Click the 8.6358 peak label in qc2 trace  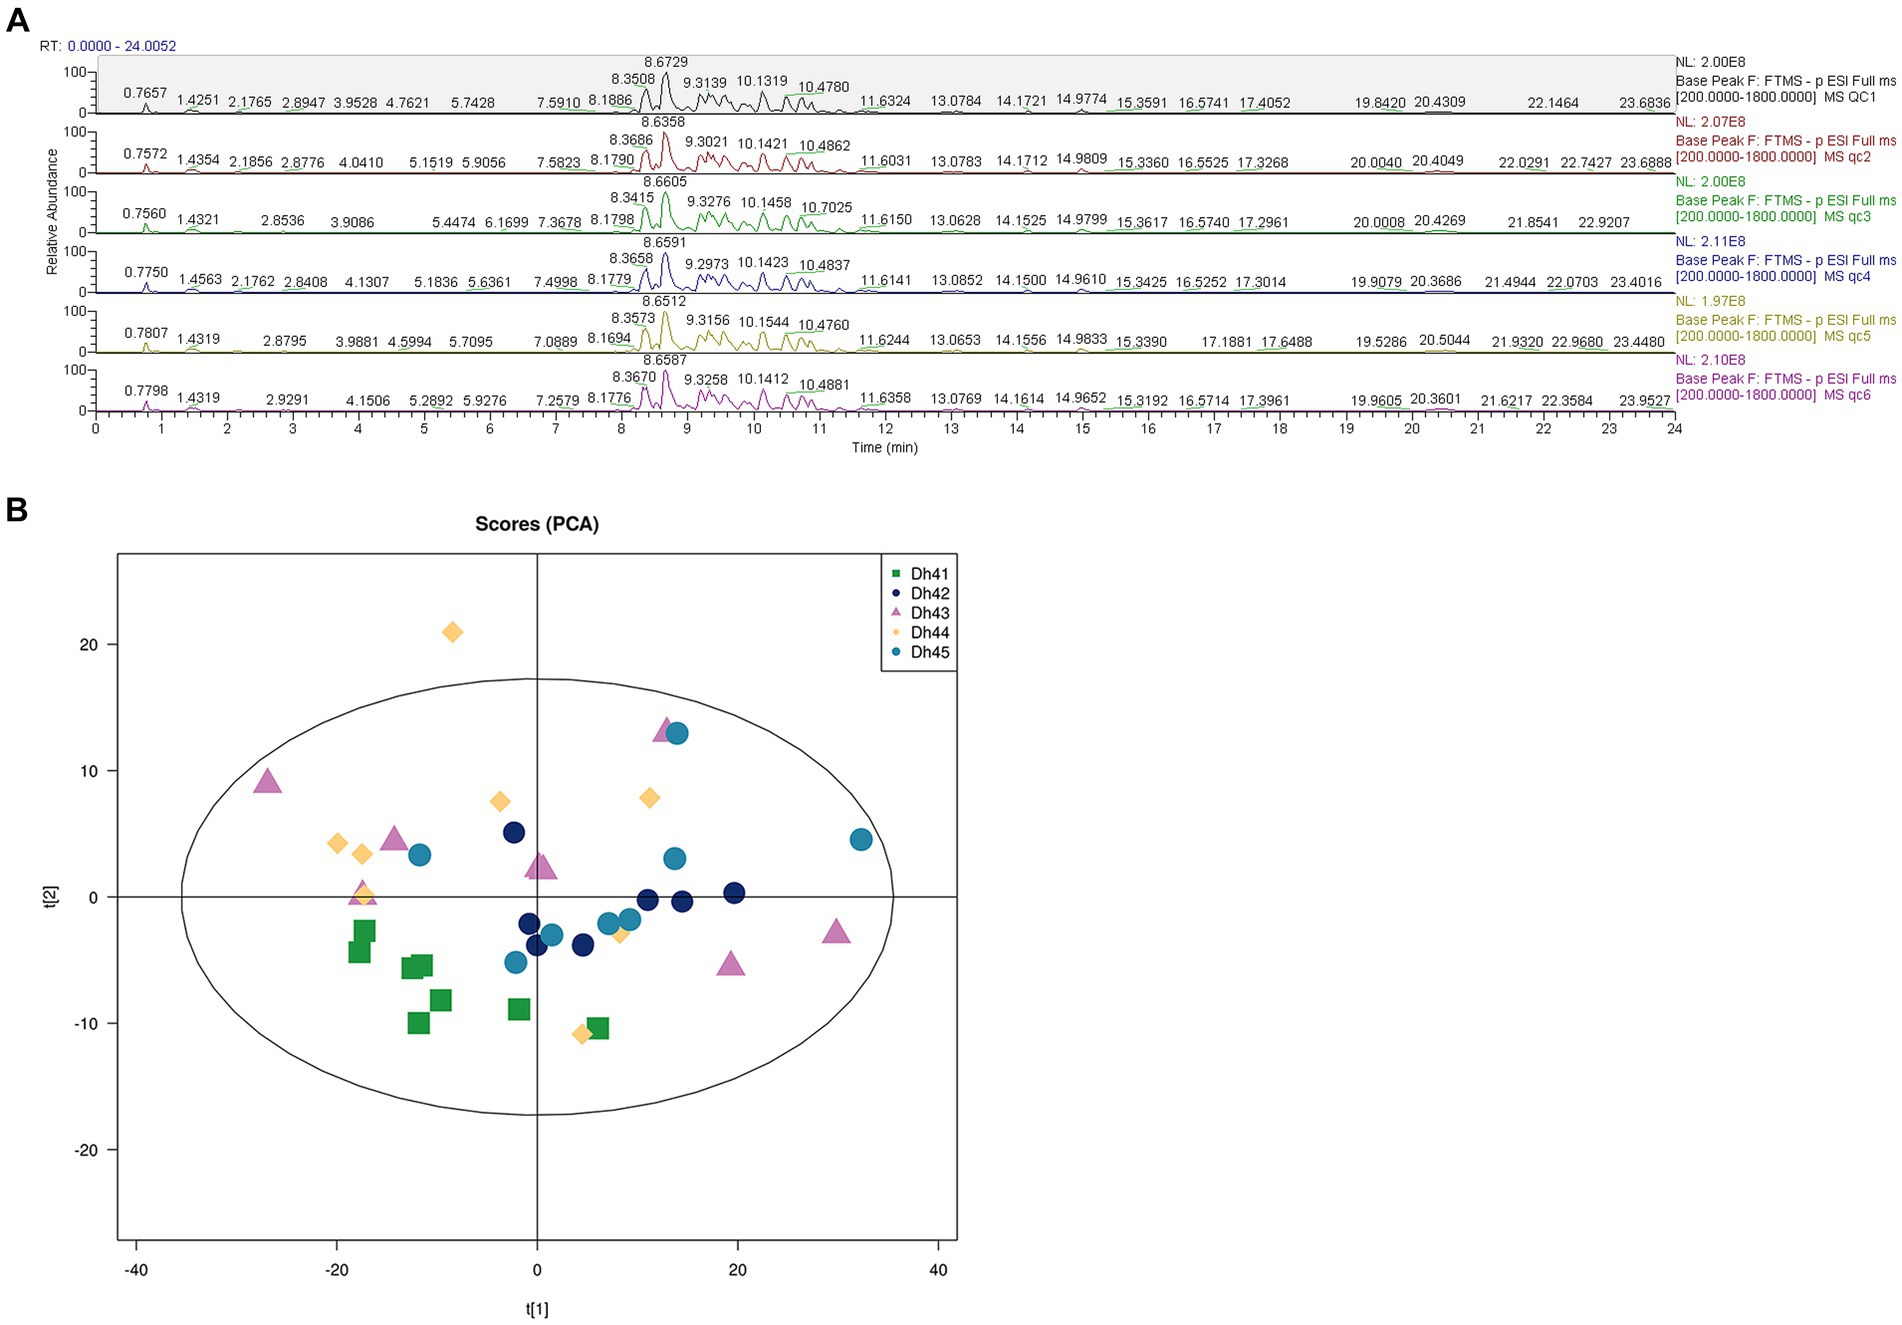[664, 122]
